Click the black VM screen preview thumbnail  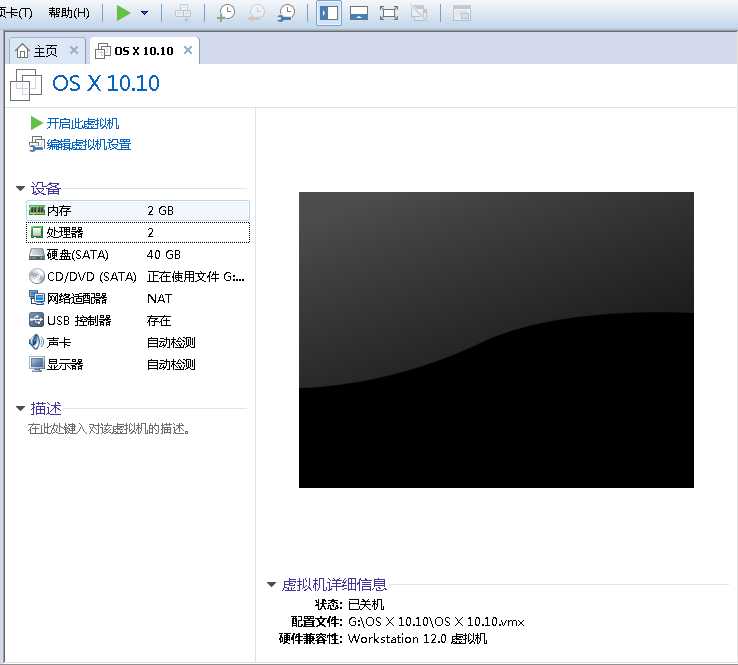(496, 340)
